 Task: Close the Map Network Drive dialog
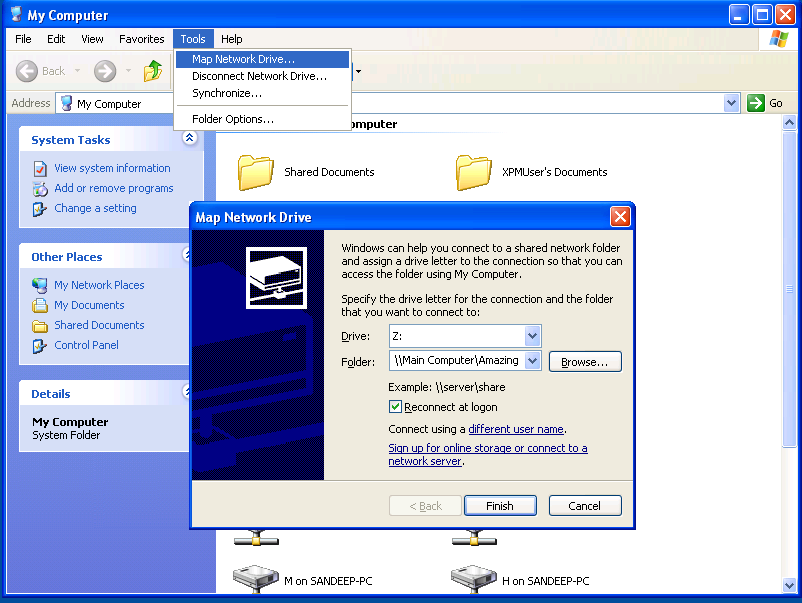coord(620,217)
